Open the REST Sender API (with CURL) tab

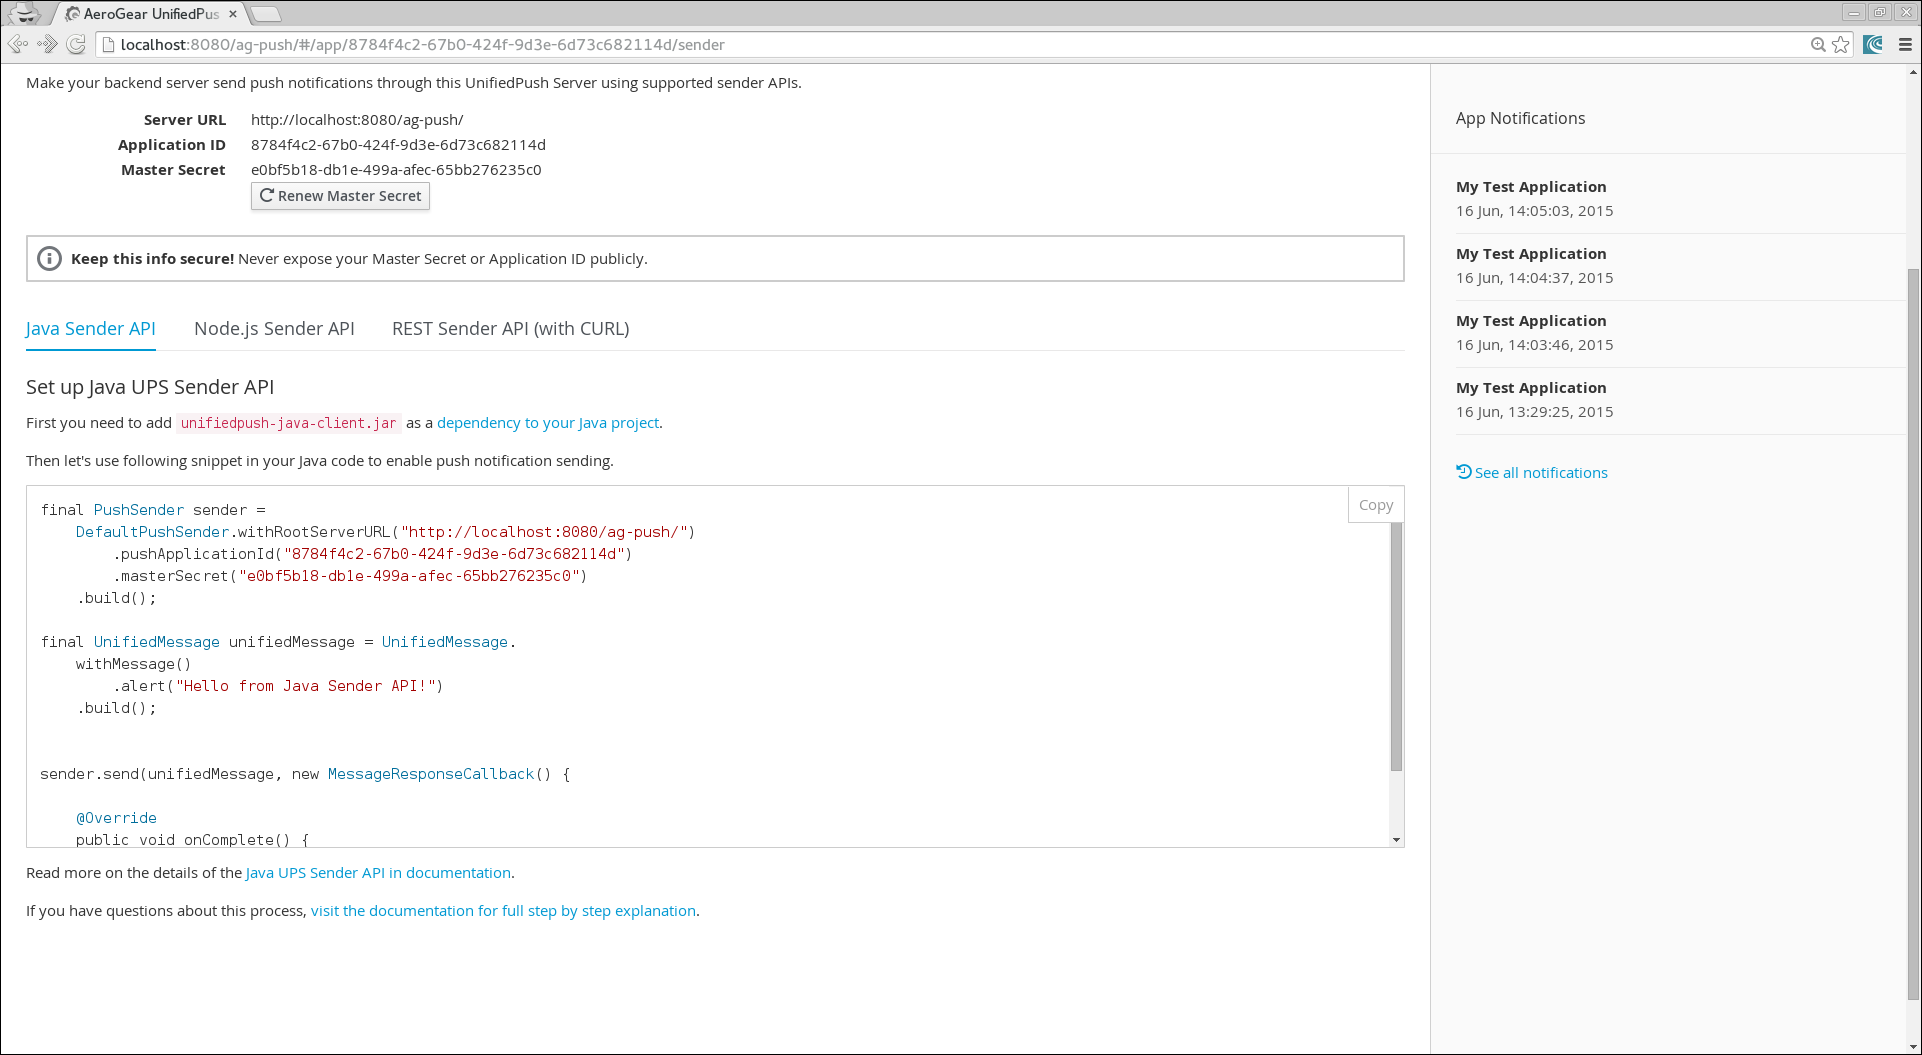pyautogui.click(x=510, y=329)
